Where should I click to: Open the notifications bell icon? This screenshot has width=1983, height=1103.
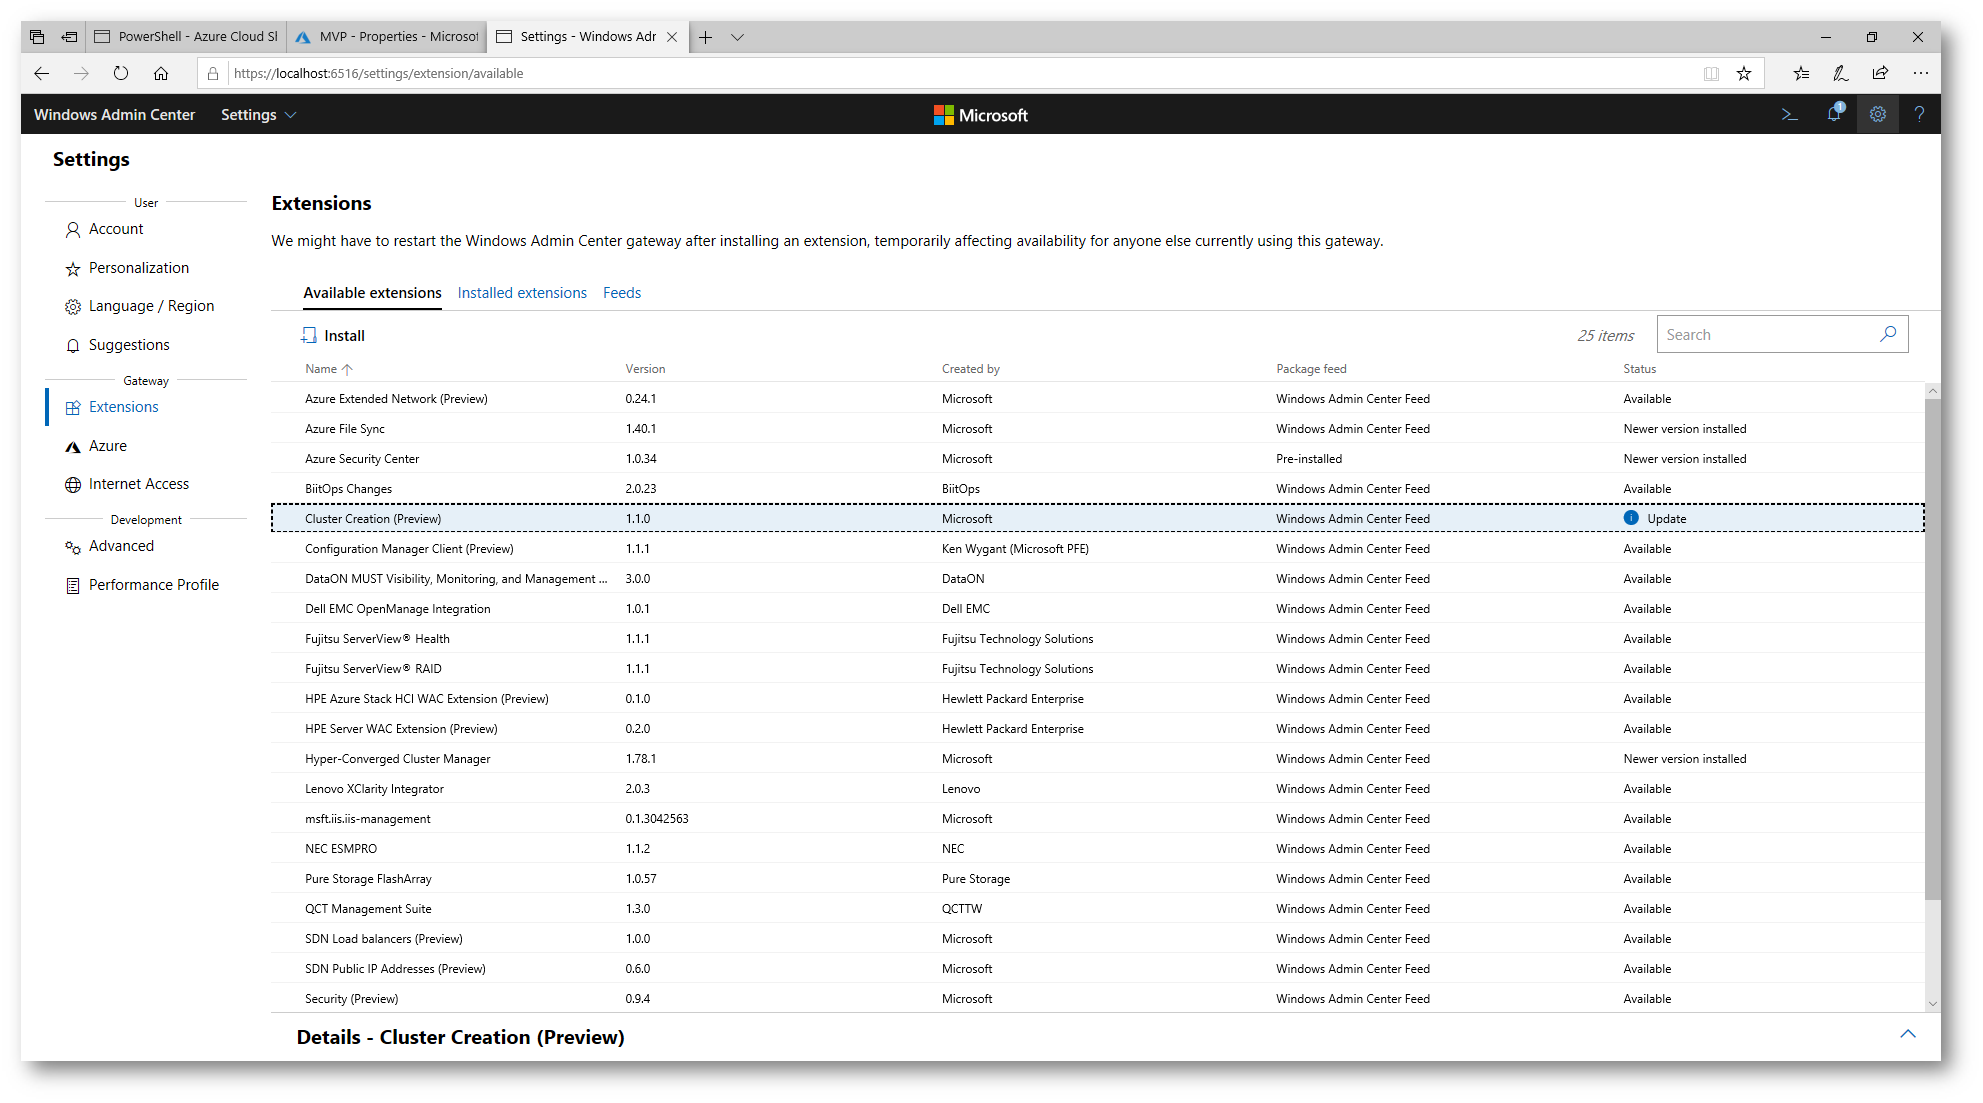pos(1833,115)
